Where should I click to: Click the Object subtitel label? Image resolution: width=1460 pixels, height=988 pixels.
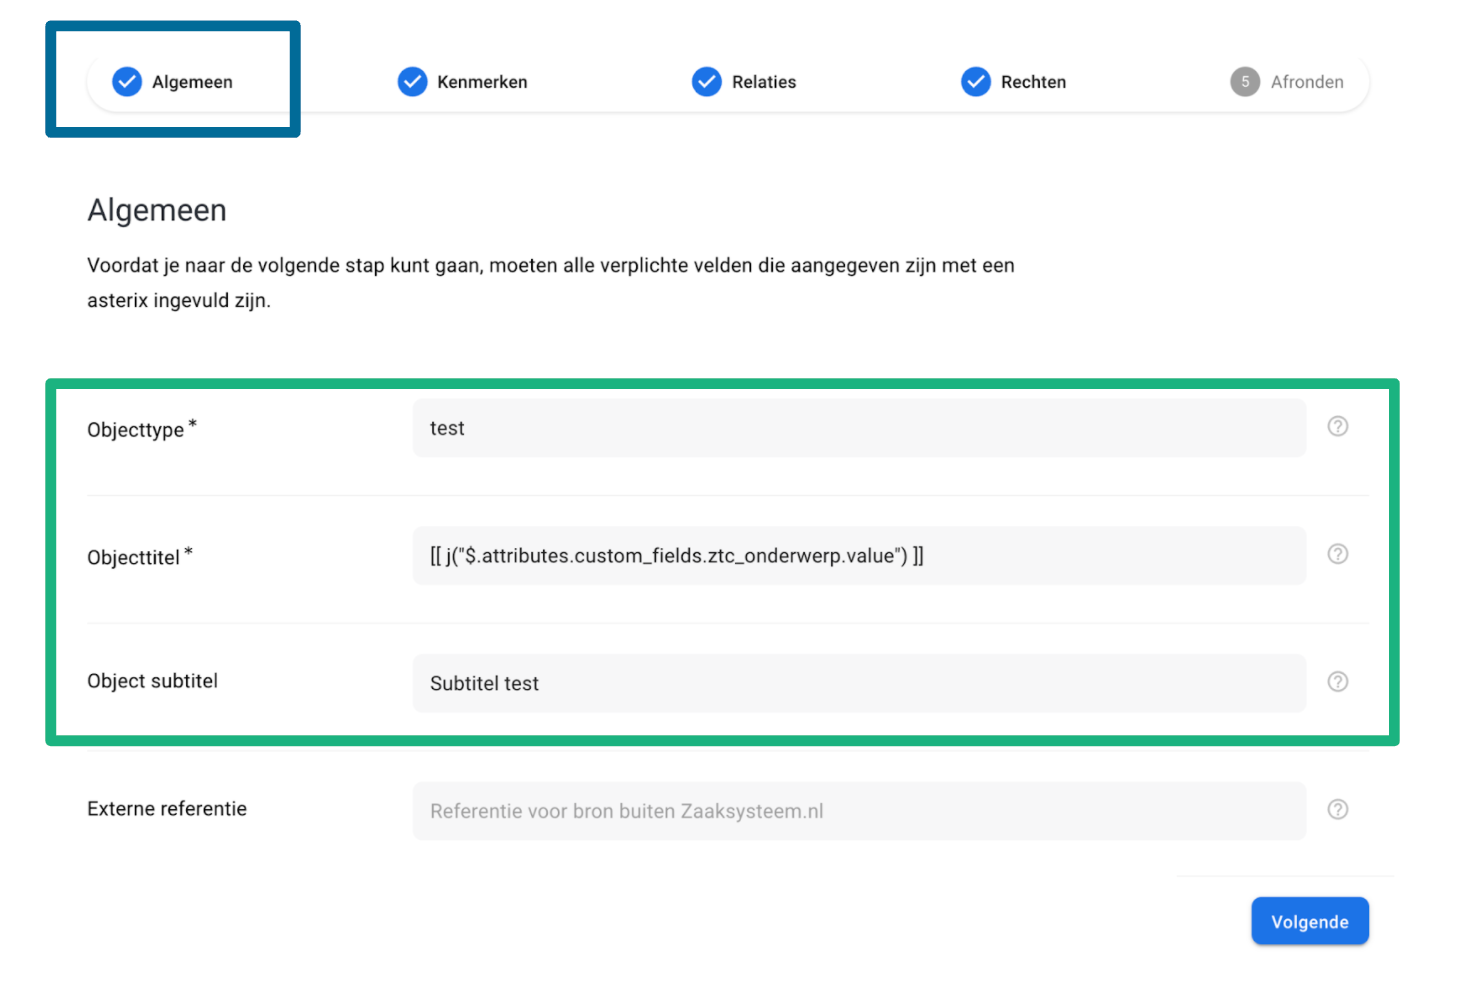[152, 681]
